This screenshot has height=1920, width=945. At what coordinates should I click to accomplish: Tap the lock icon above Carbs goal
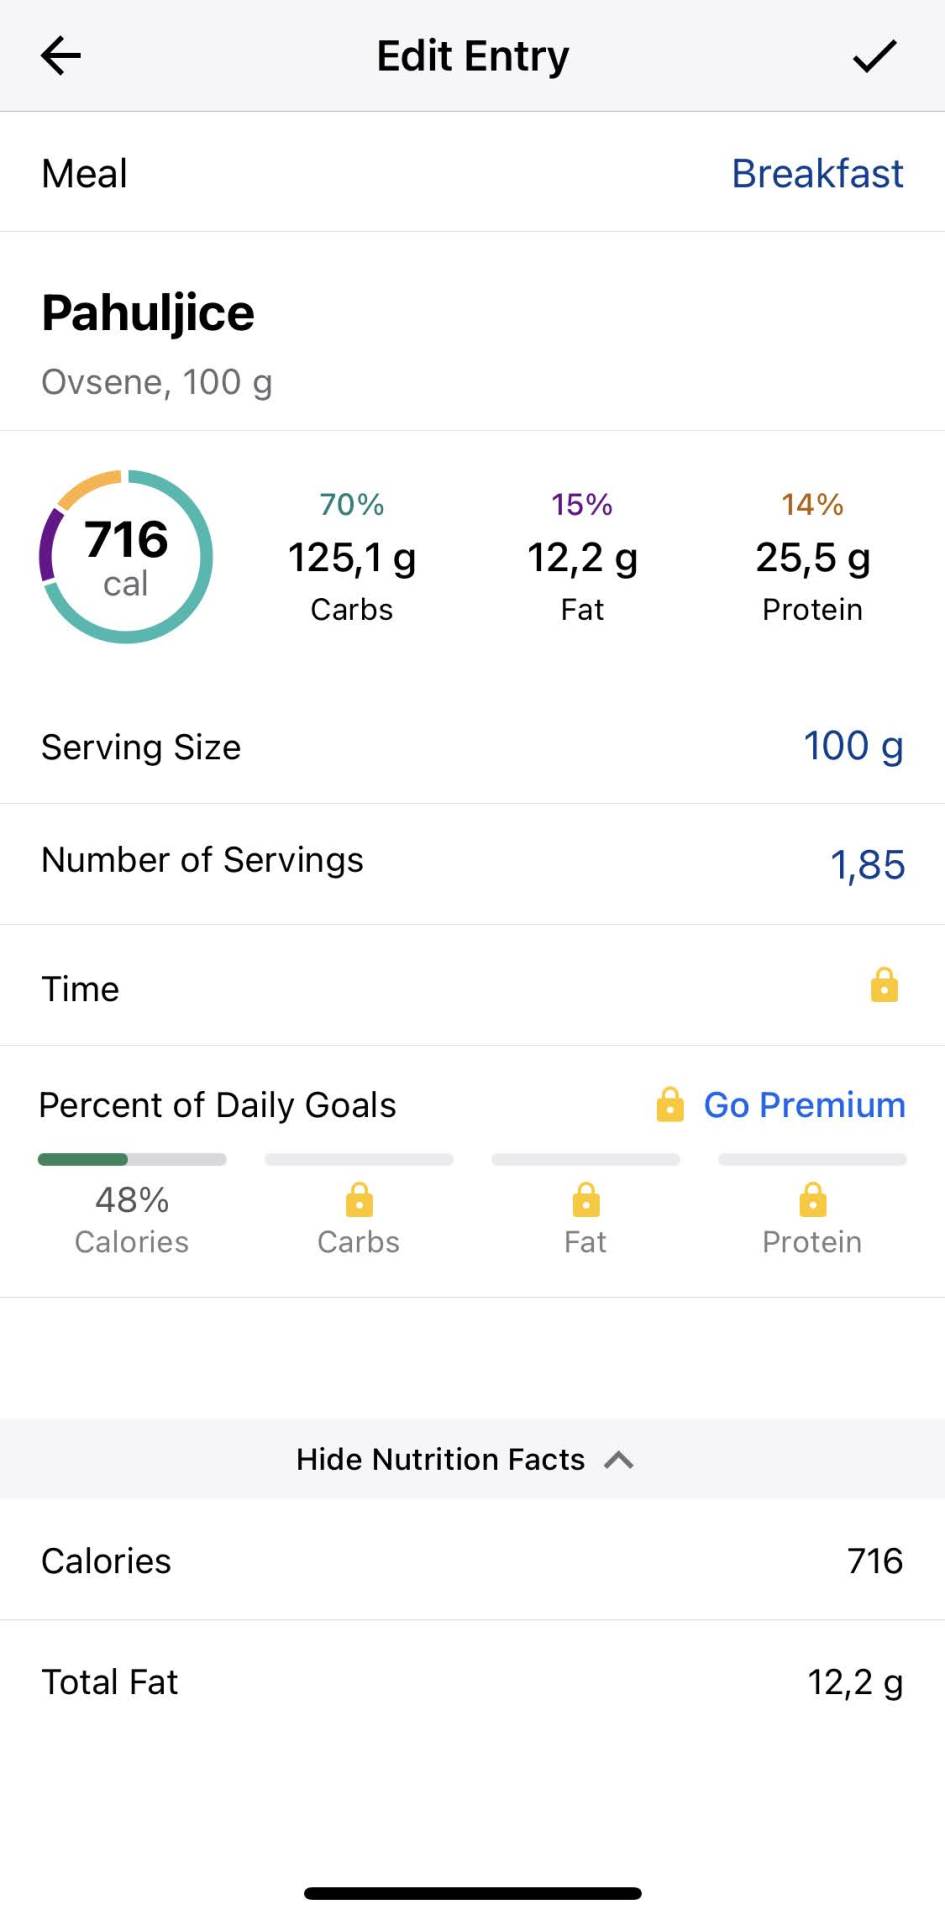359,1199
